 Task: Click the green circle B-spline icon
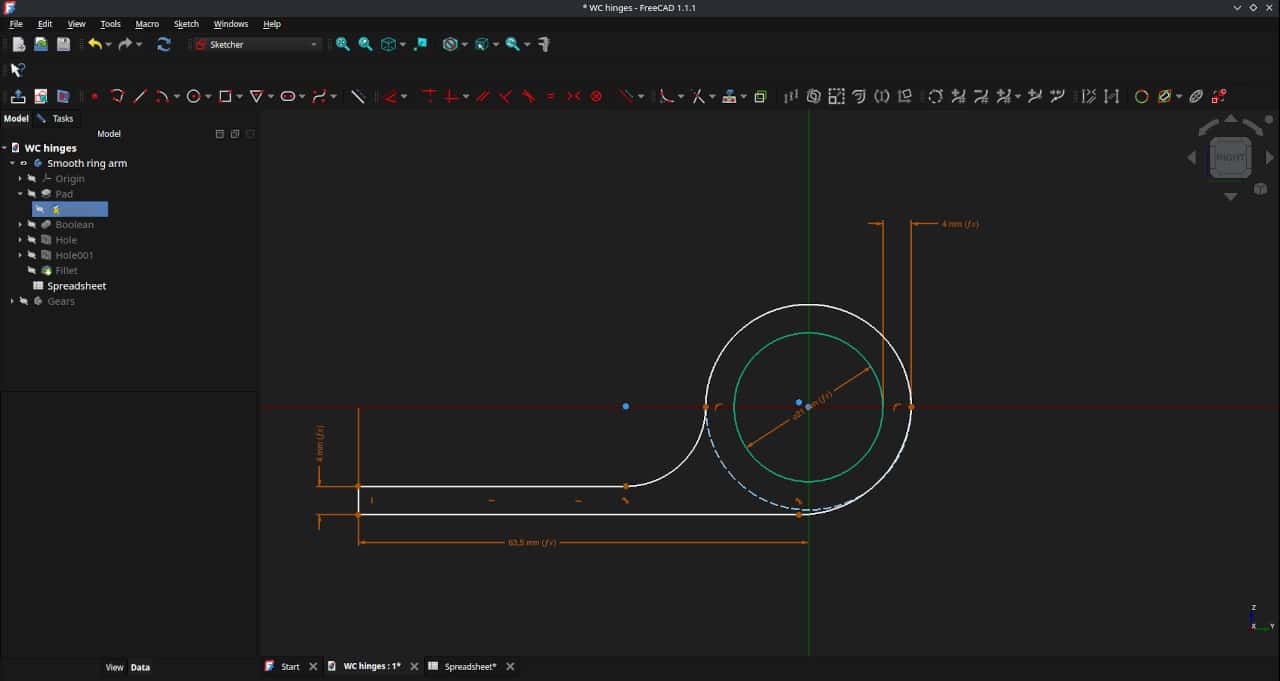(1141, 97)
